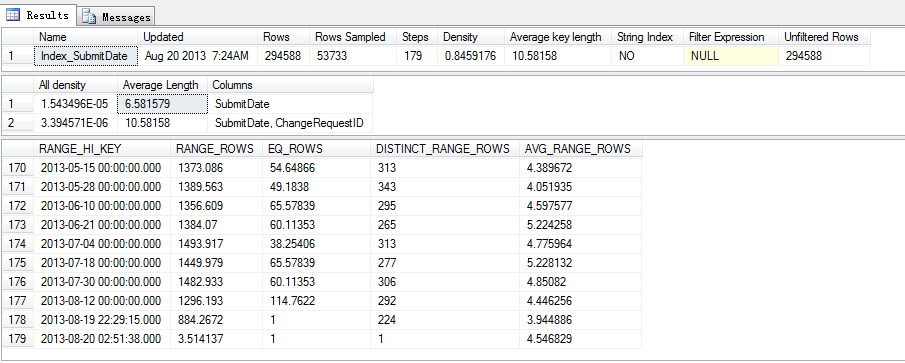The width and height of the screenshot is (905, 363).
Task: Click the All density column header
Action: pos(76,85)
